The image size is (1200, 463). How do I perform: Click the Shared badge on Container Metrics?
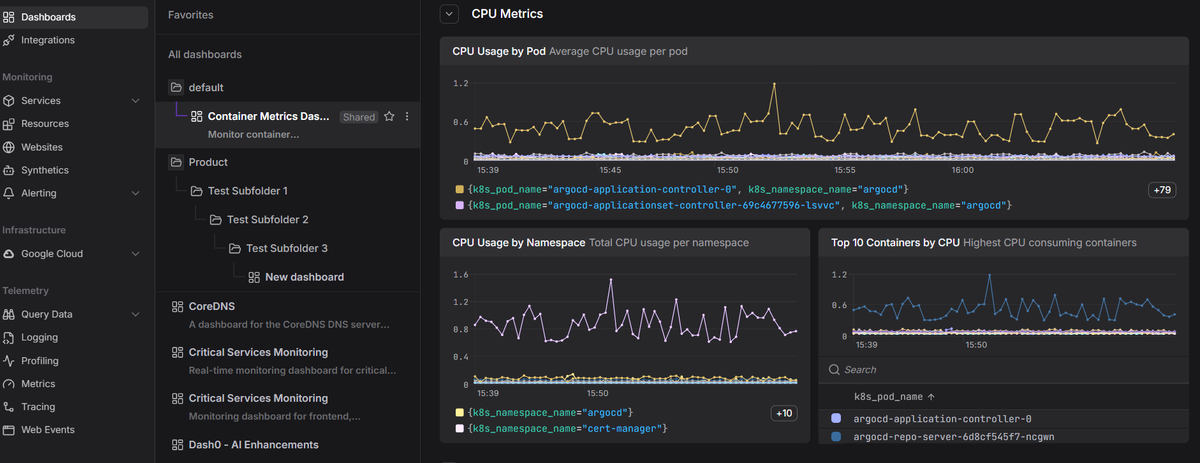tap(358, 117)
